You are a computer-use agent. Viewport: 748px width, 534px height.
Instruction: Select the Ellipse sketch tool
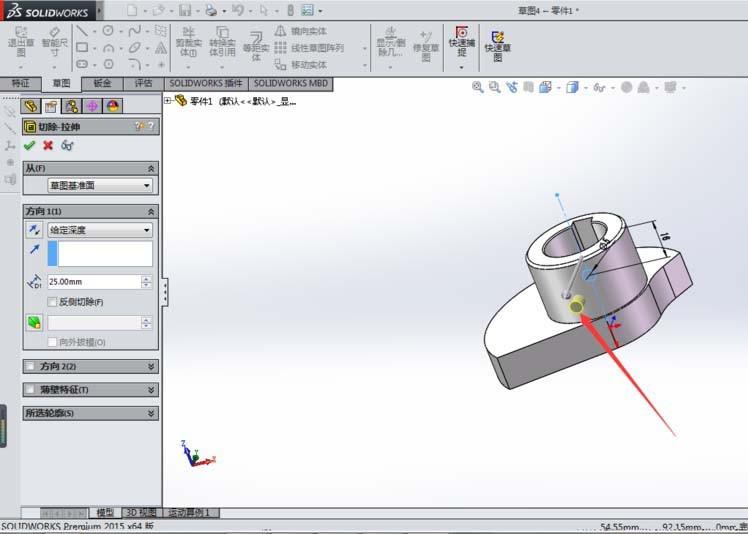[135, 48]
